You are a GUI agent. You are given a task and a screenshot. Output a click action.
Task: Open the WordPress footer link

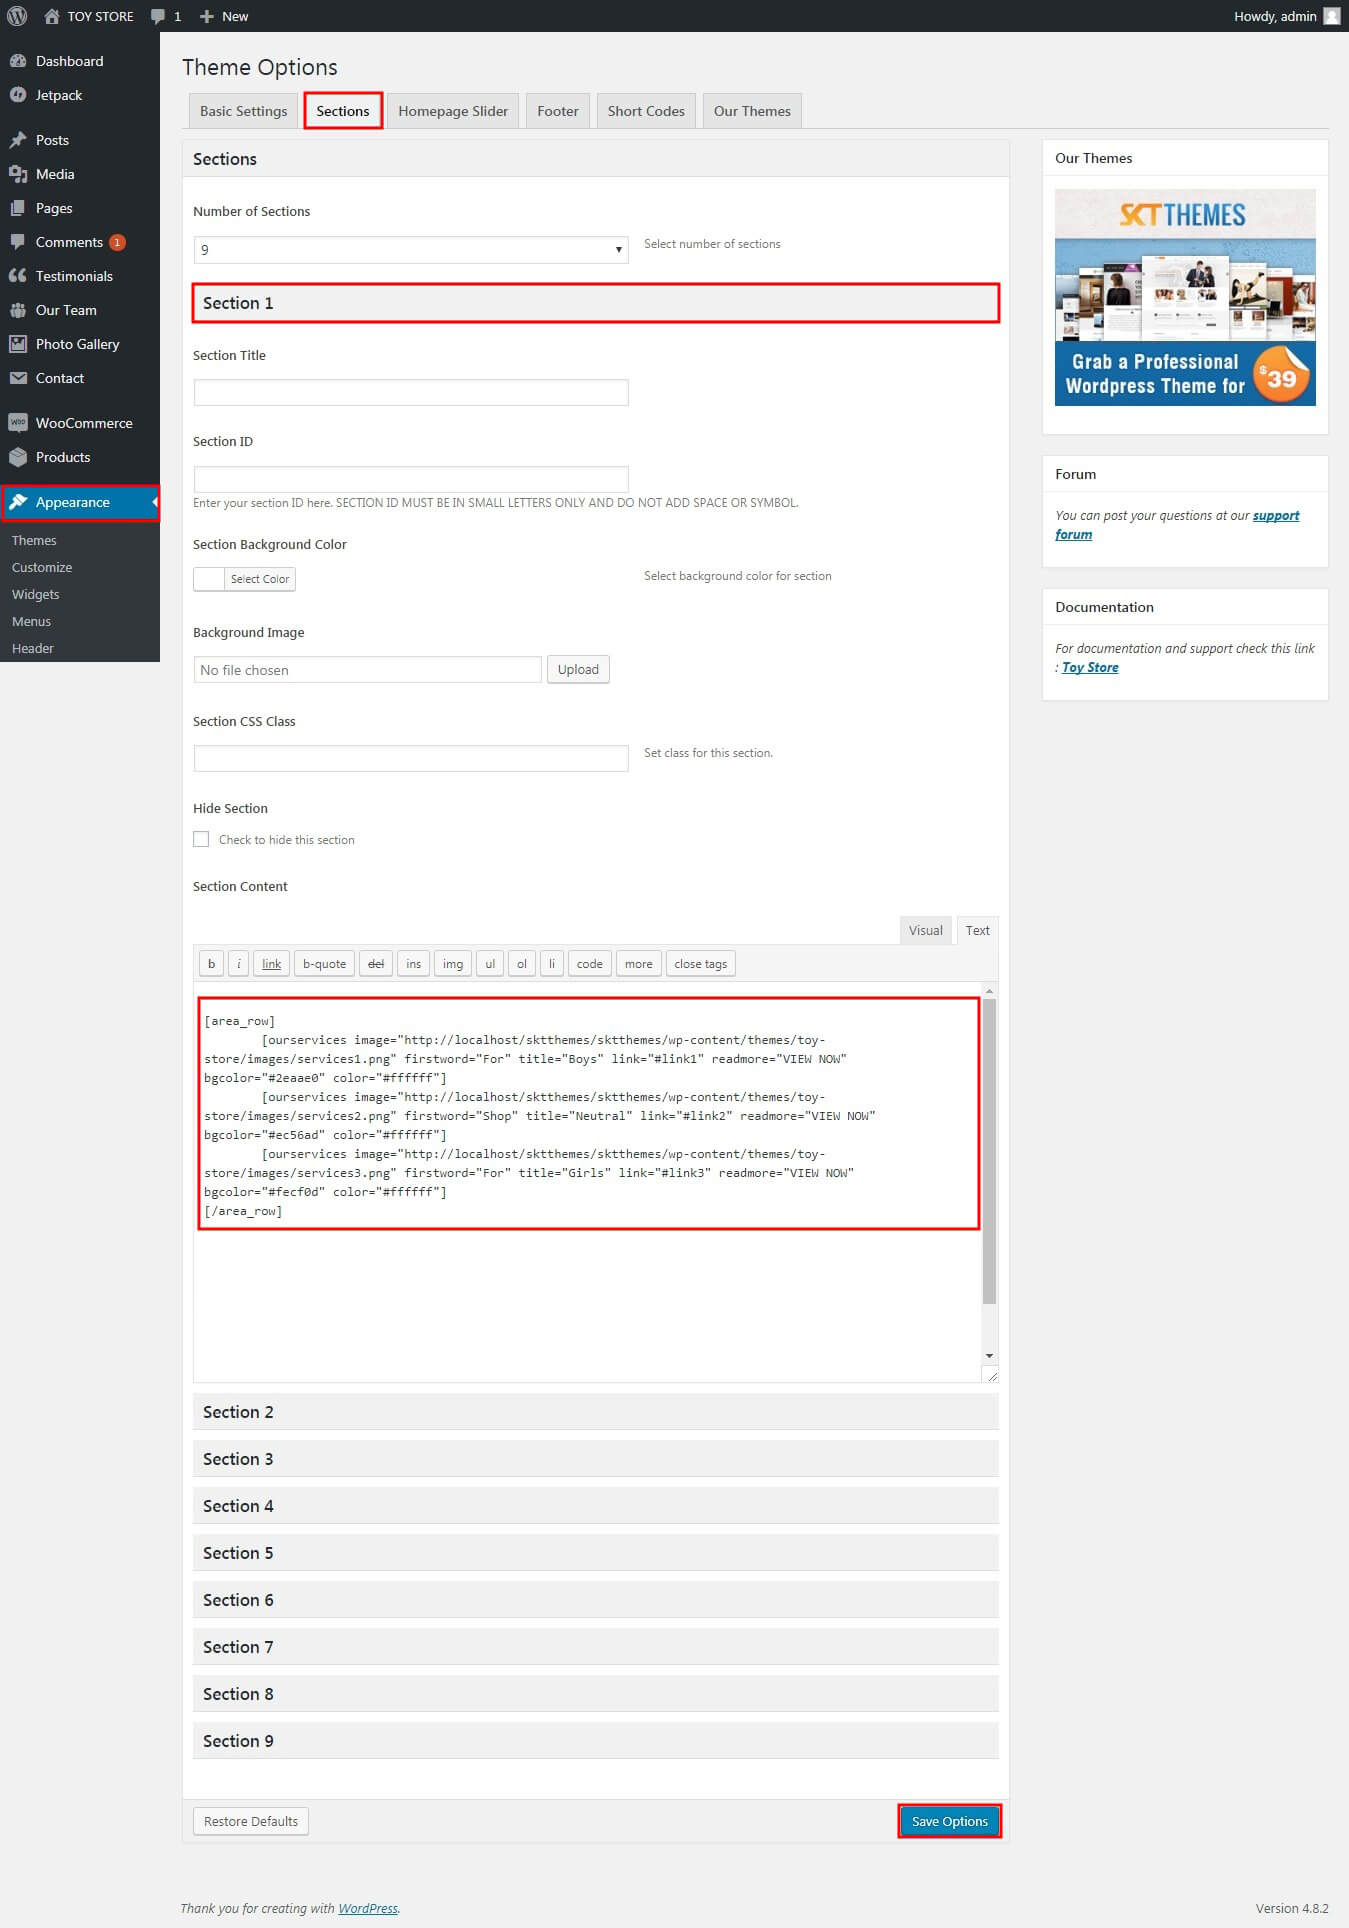[x=368, y=1908]
